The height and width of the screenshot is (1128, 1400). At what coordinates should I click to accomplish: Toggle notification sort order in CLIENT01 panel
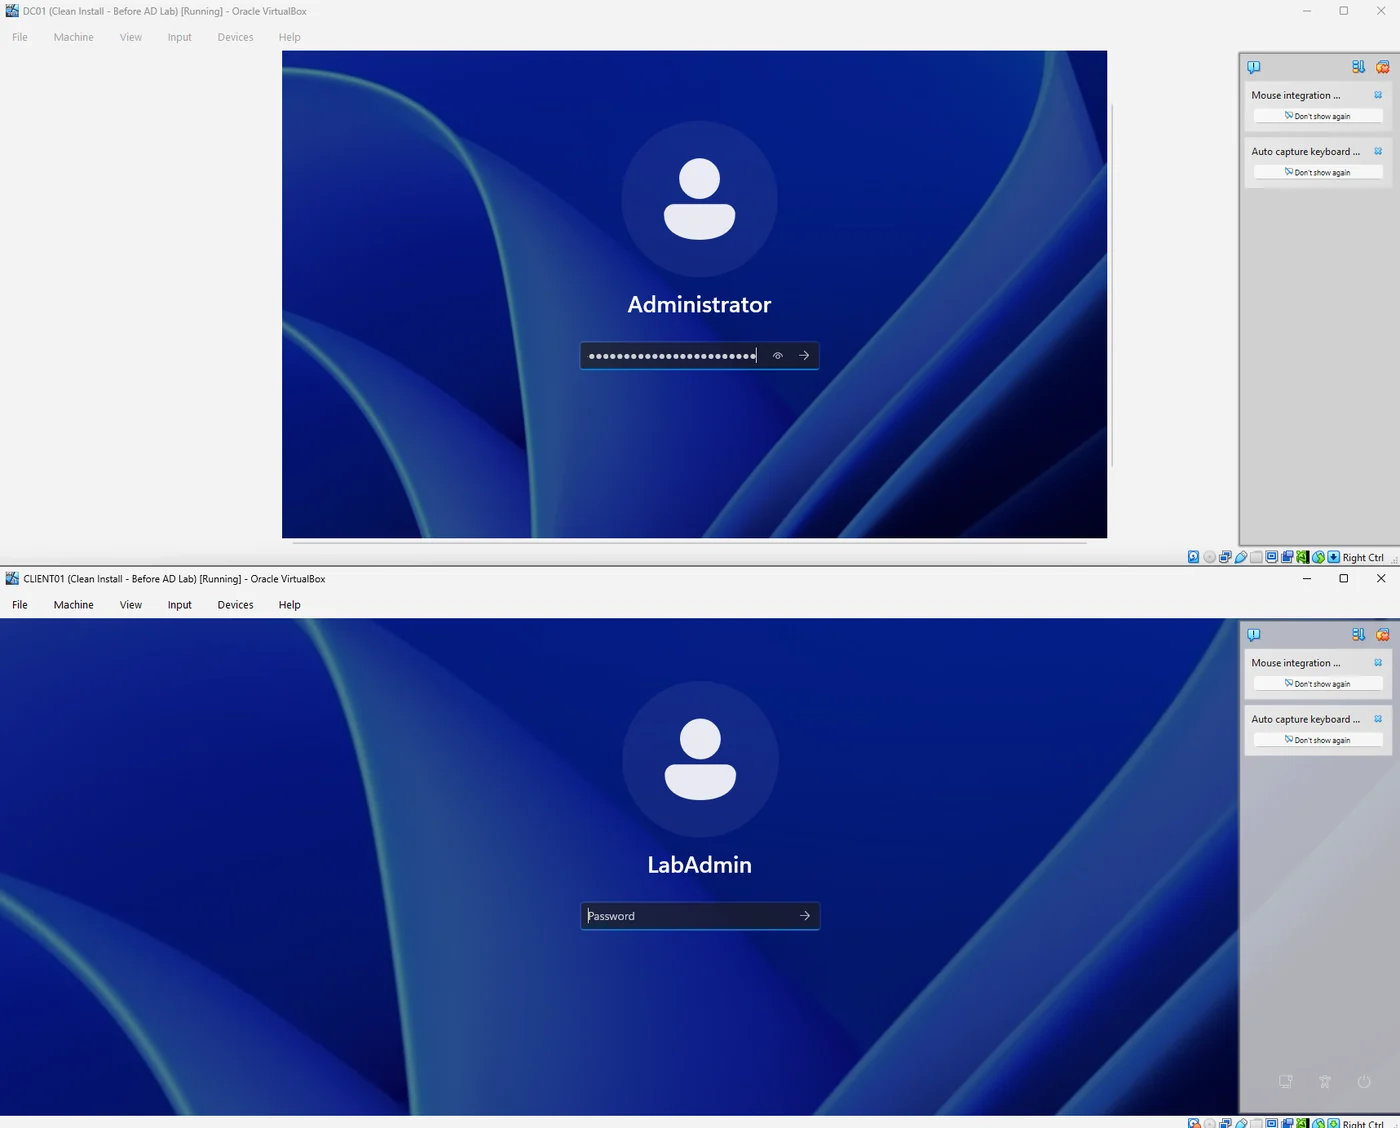point(1358,634)
